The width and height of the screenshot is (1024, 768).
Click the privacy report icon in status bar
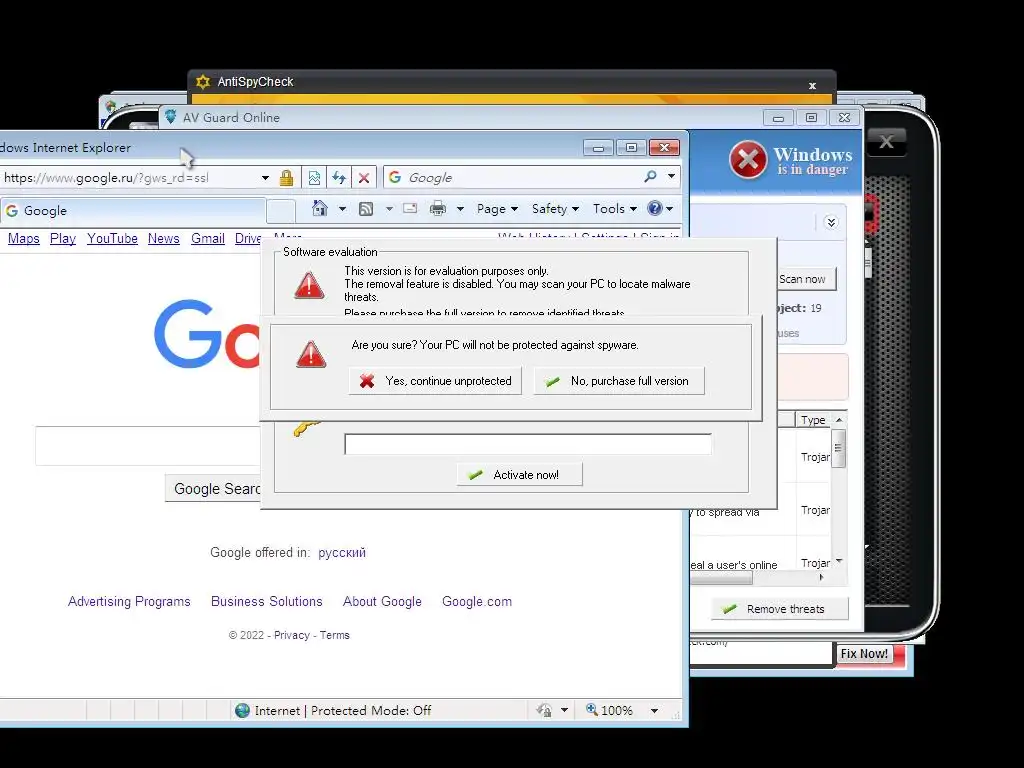[543, 711]
